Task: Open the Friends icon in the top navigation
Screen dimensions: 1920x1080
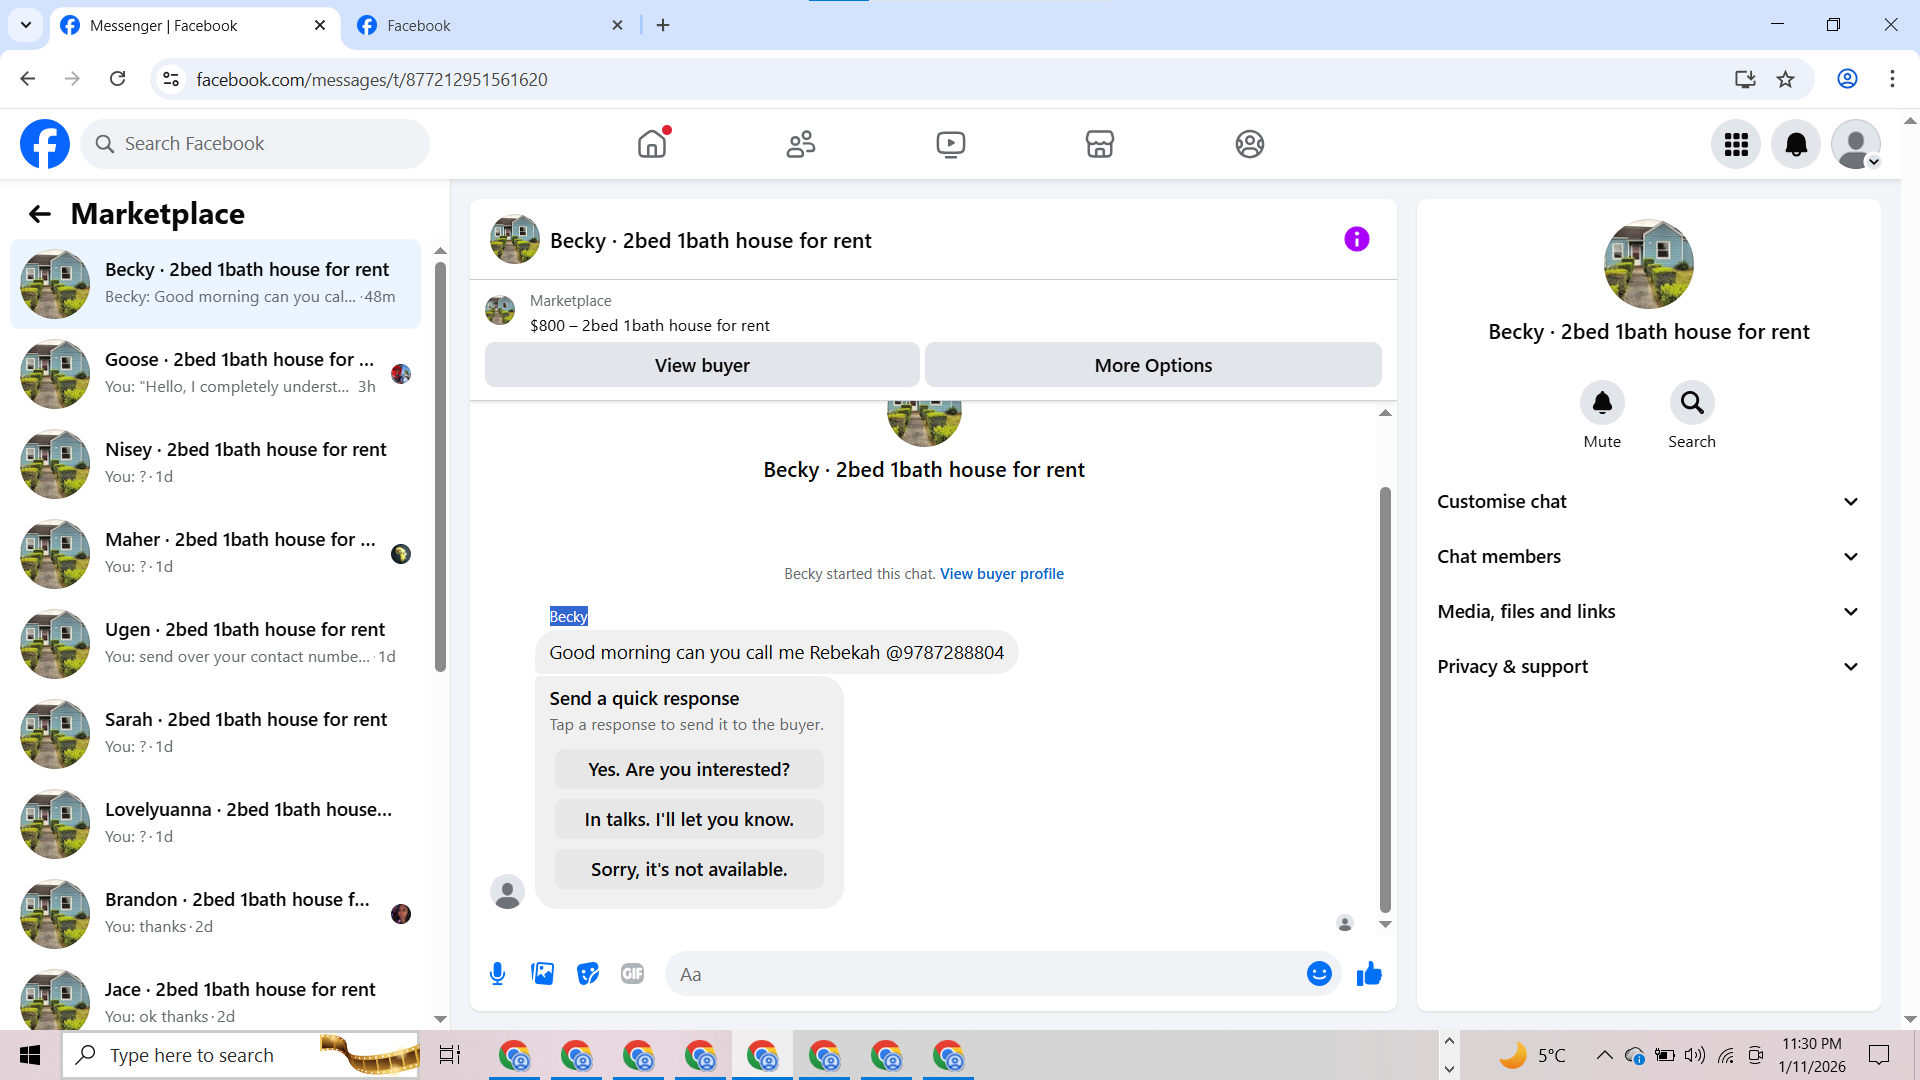Action: click(801, 144)
